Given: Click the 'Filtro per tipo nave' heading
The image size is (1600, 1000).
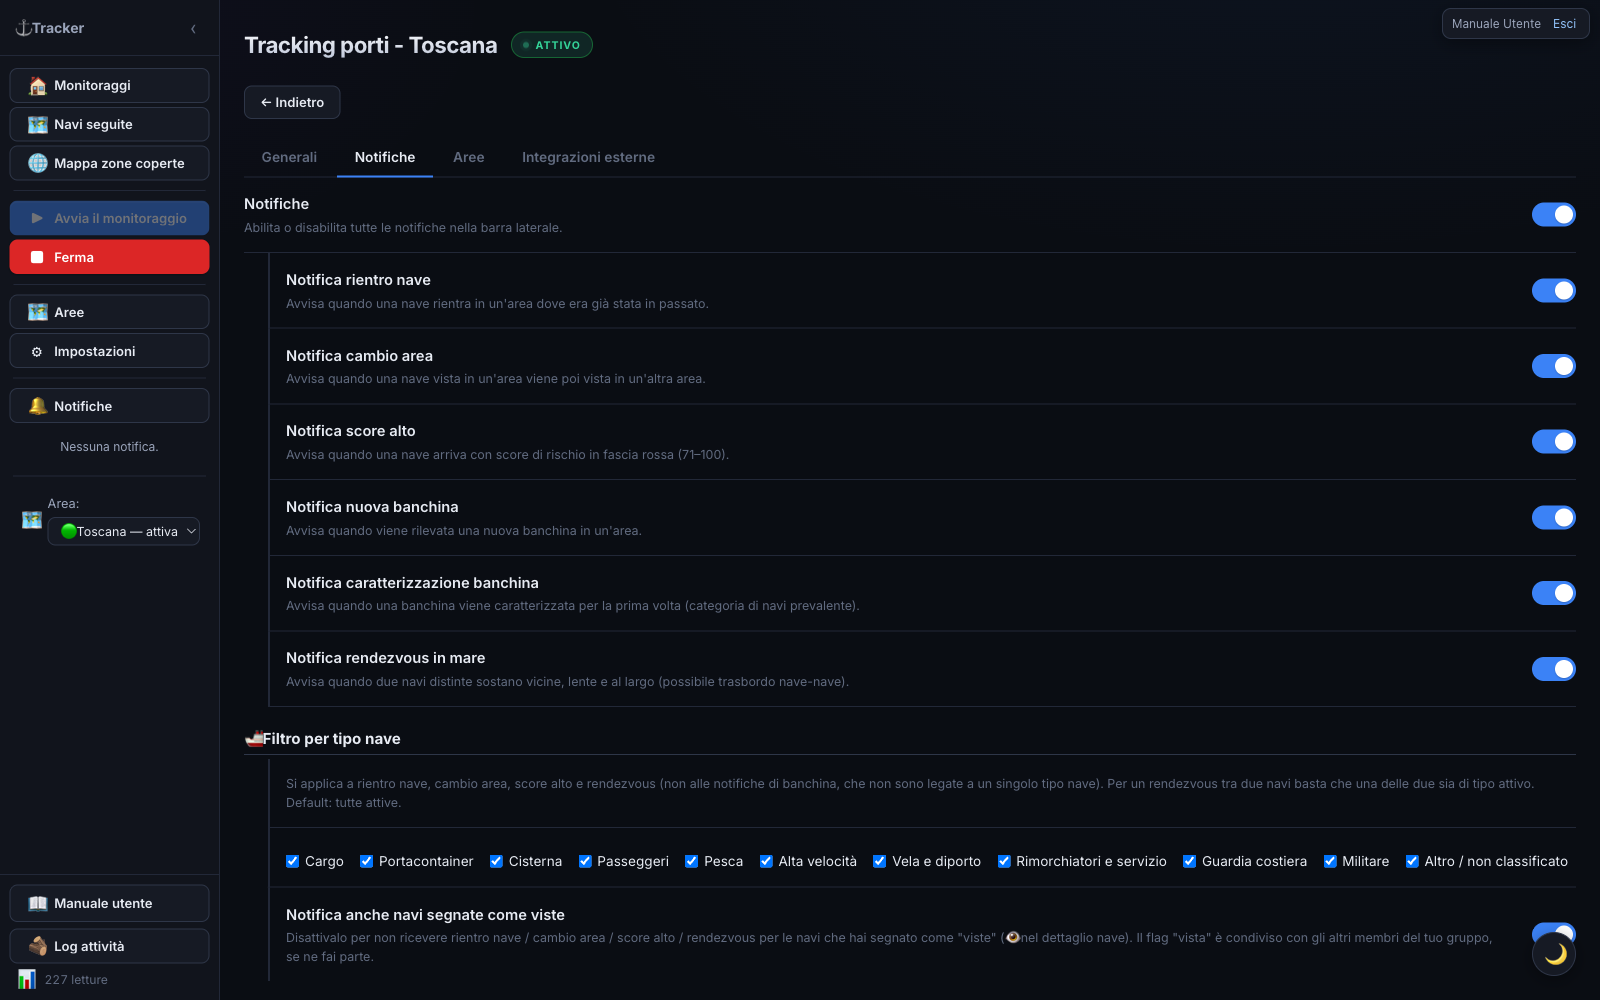Looking at the screenshot, I should click(331, 739).
